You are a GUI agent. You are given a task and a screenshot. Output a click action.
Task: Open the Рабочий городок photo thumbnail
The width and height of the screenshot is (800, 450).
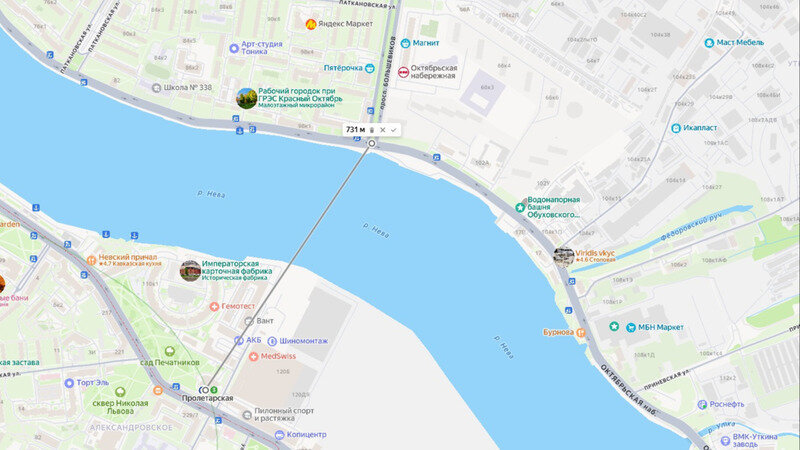[246, 98]
